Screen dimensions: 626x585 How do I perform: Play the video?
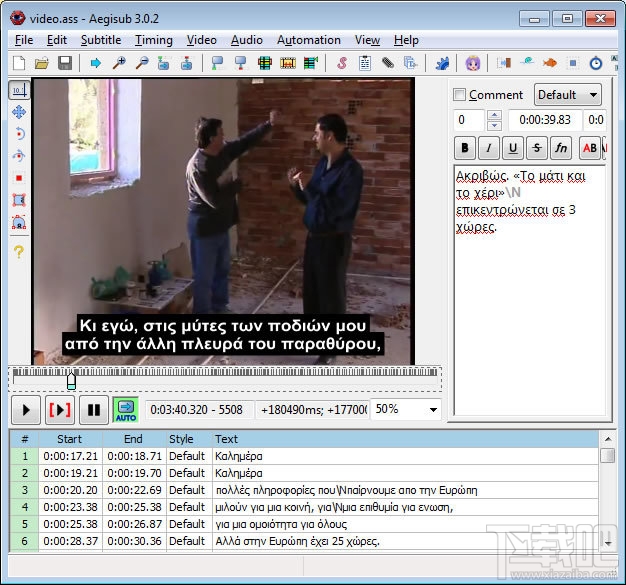[x=26, y=410]
